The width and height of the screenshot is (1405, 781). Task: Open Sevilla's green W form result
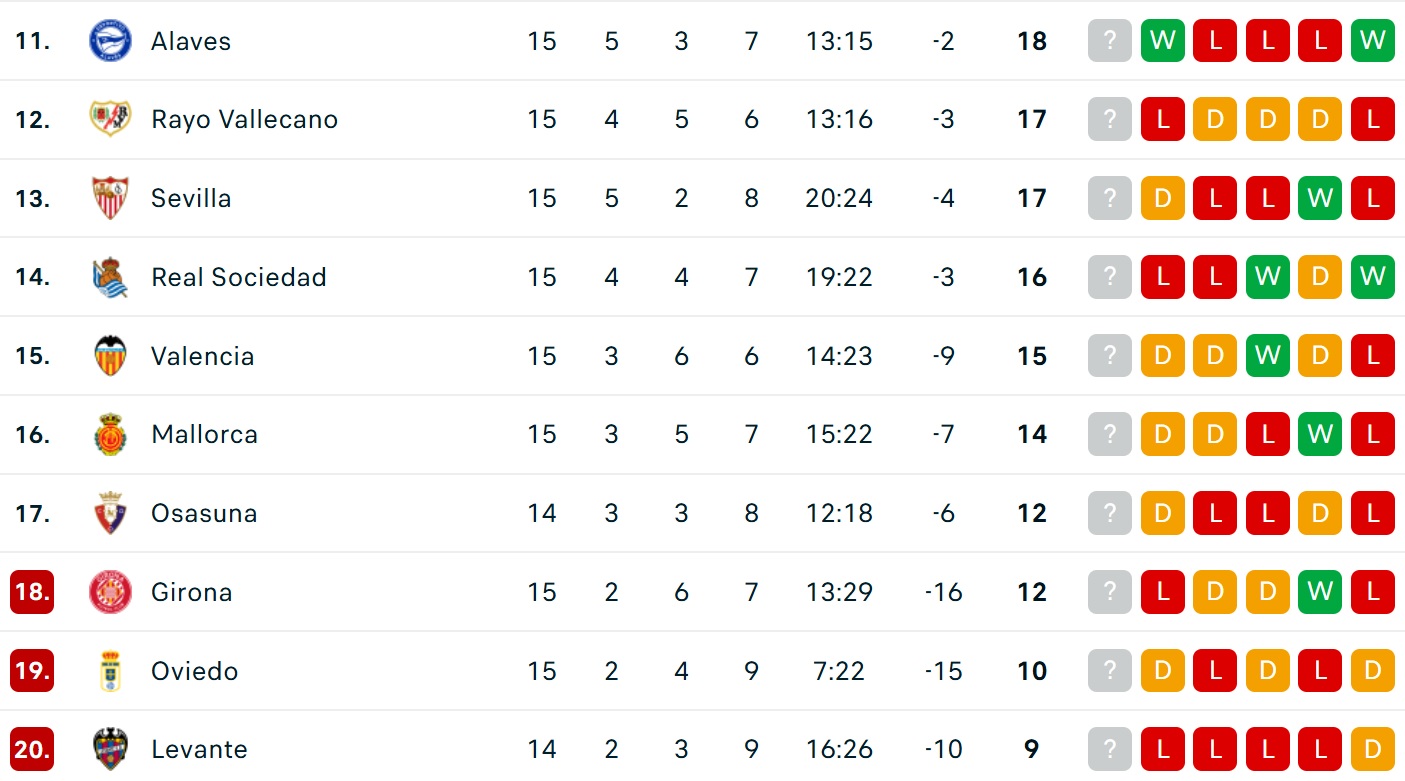1320,198
